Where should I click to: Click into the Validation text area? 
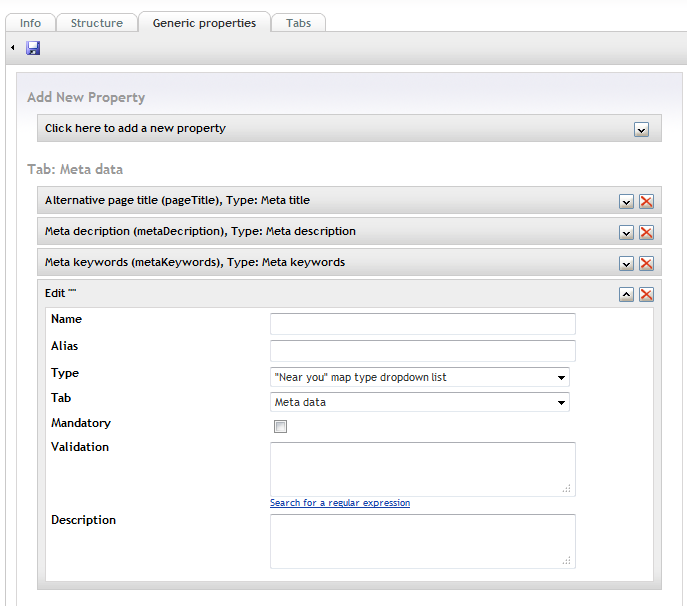(423, 469)
